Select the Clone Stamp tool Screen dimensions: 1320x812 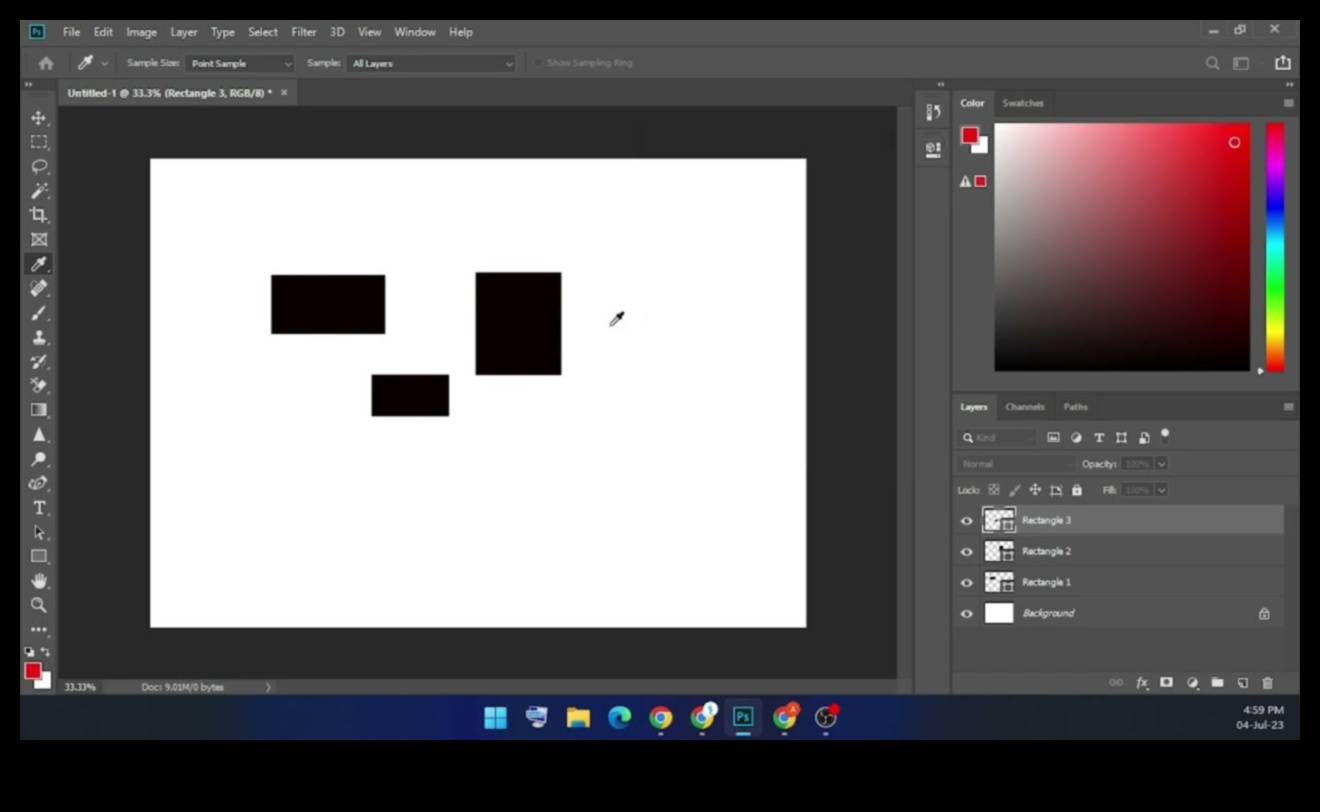(39, 338)
